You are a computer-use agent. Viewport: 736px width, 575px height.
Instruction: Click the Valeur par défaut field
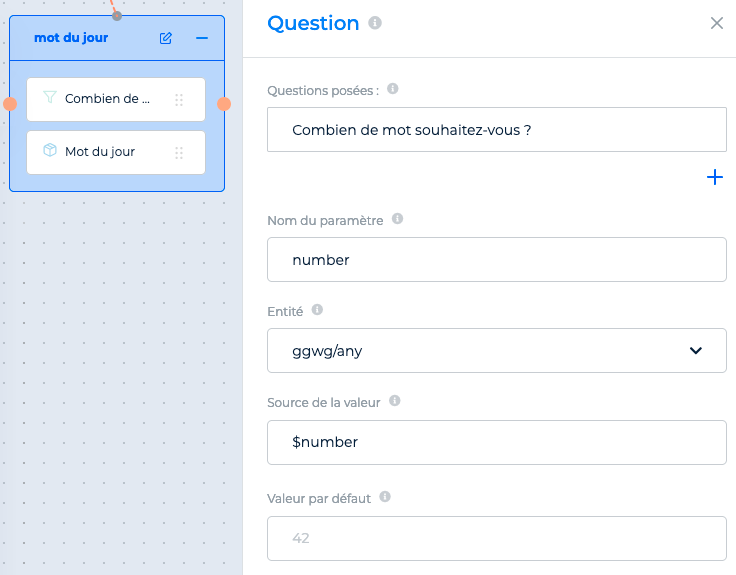(497, 538)
